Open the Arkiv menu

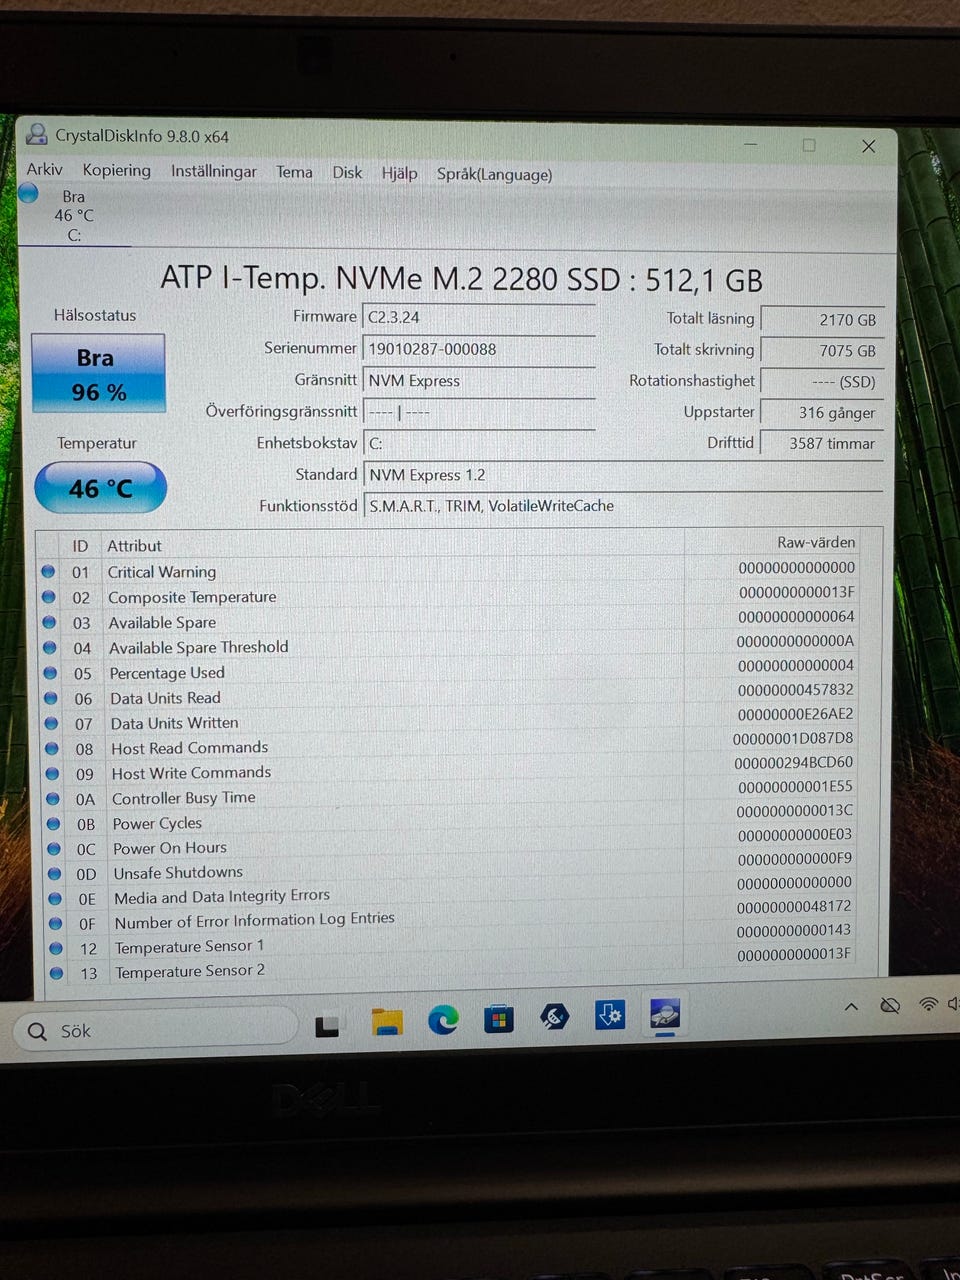point(44,170)
